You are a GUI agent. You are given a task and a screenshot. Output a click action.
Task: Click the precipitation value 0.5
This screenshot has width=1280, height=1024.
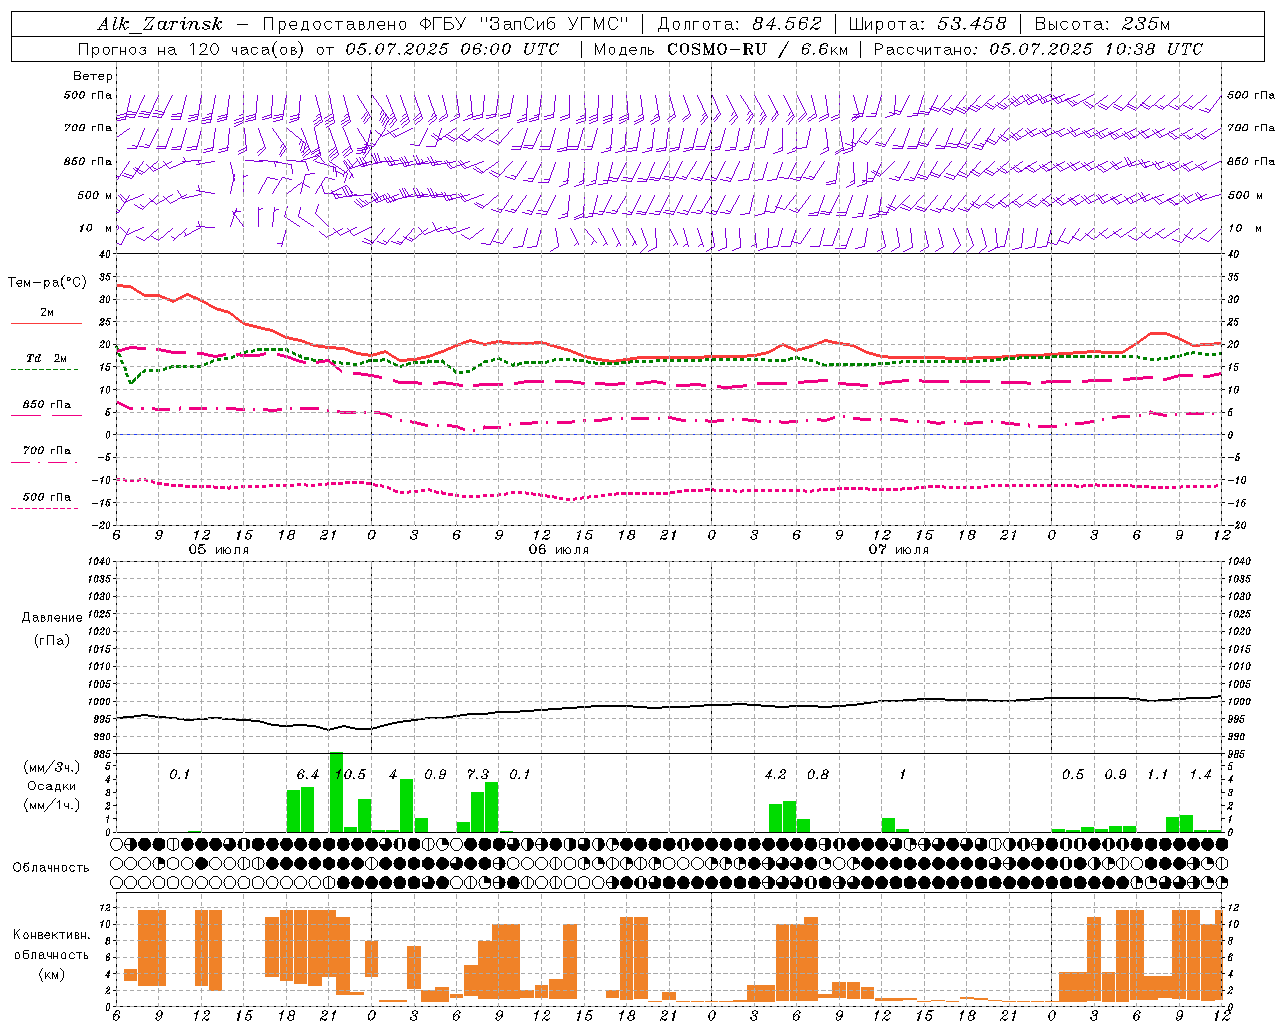tap(1073, 775)
